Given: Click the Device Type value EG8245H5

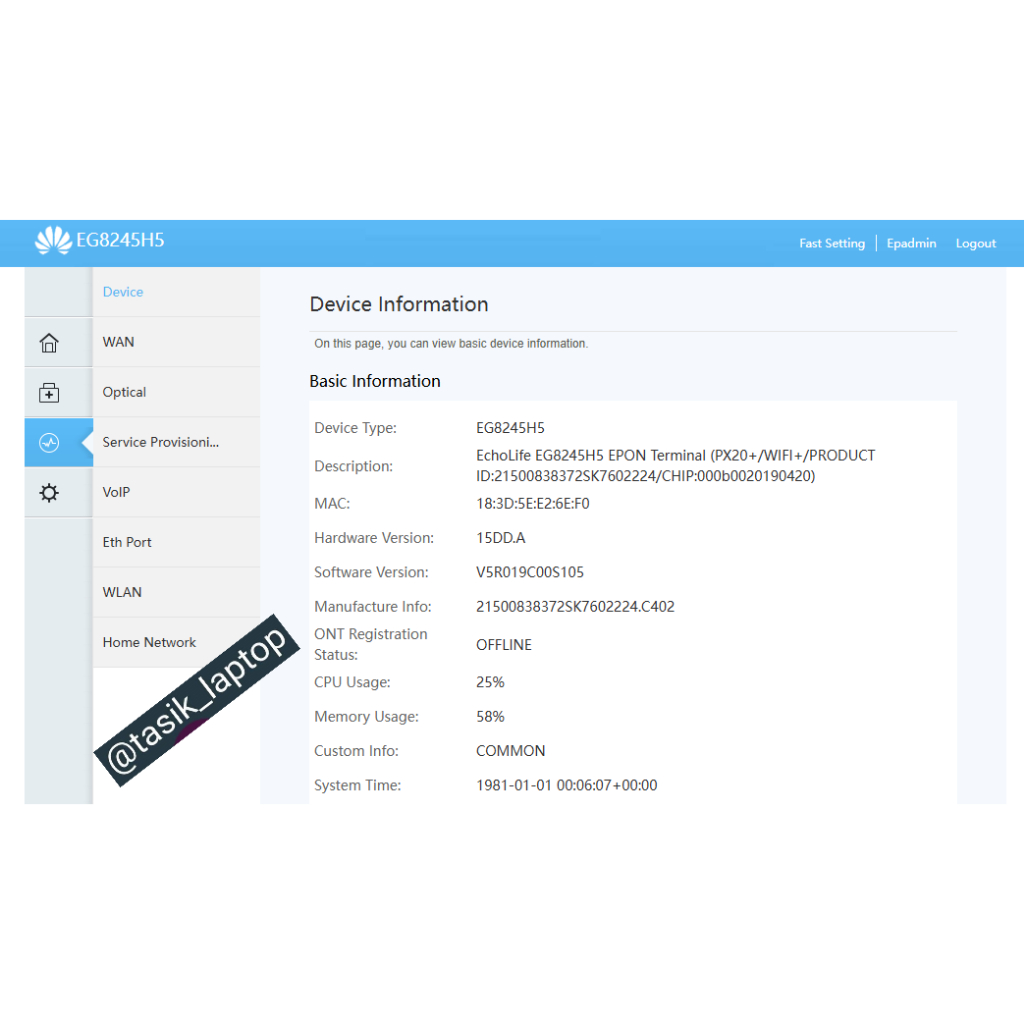Looking at the screenshot, I should pos(510,428).
